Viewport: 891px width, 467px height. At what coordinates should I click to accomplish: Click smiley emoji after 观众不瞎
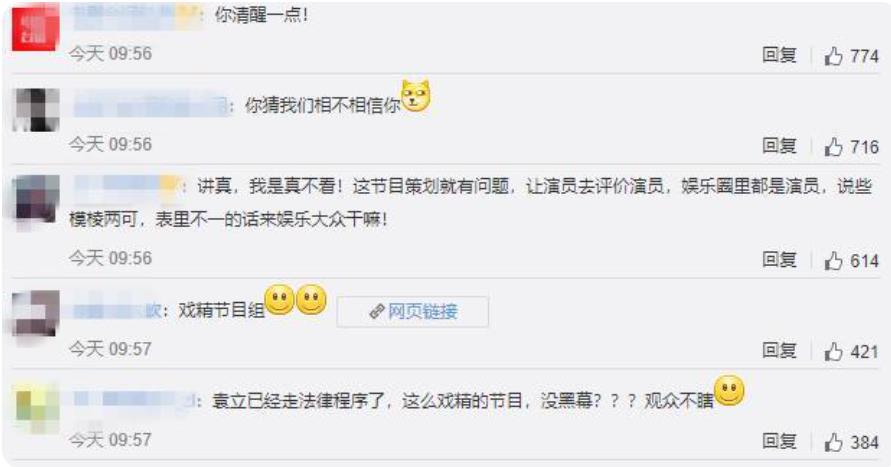coord(729,390)
